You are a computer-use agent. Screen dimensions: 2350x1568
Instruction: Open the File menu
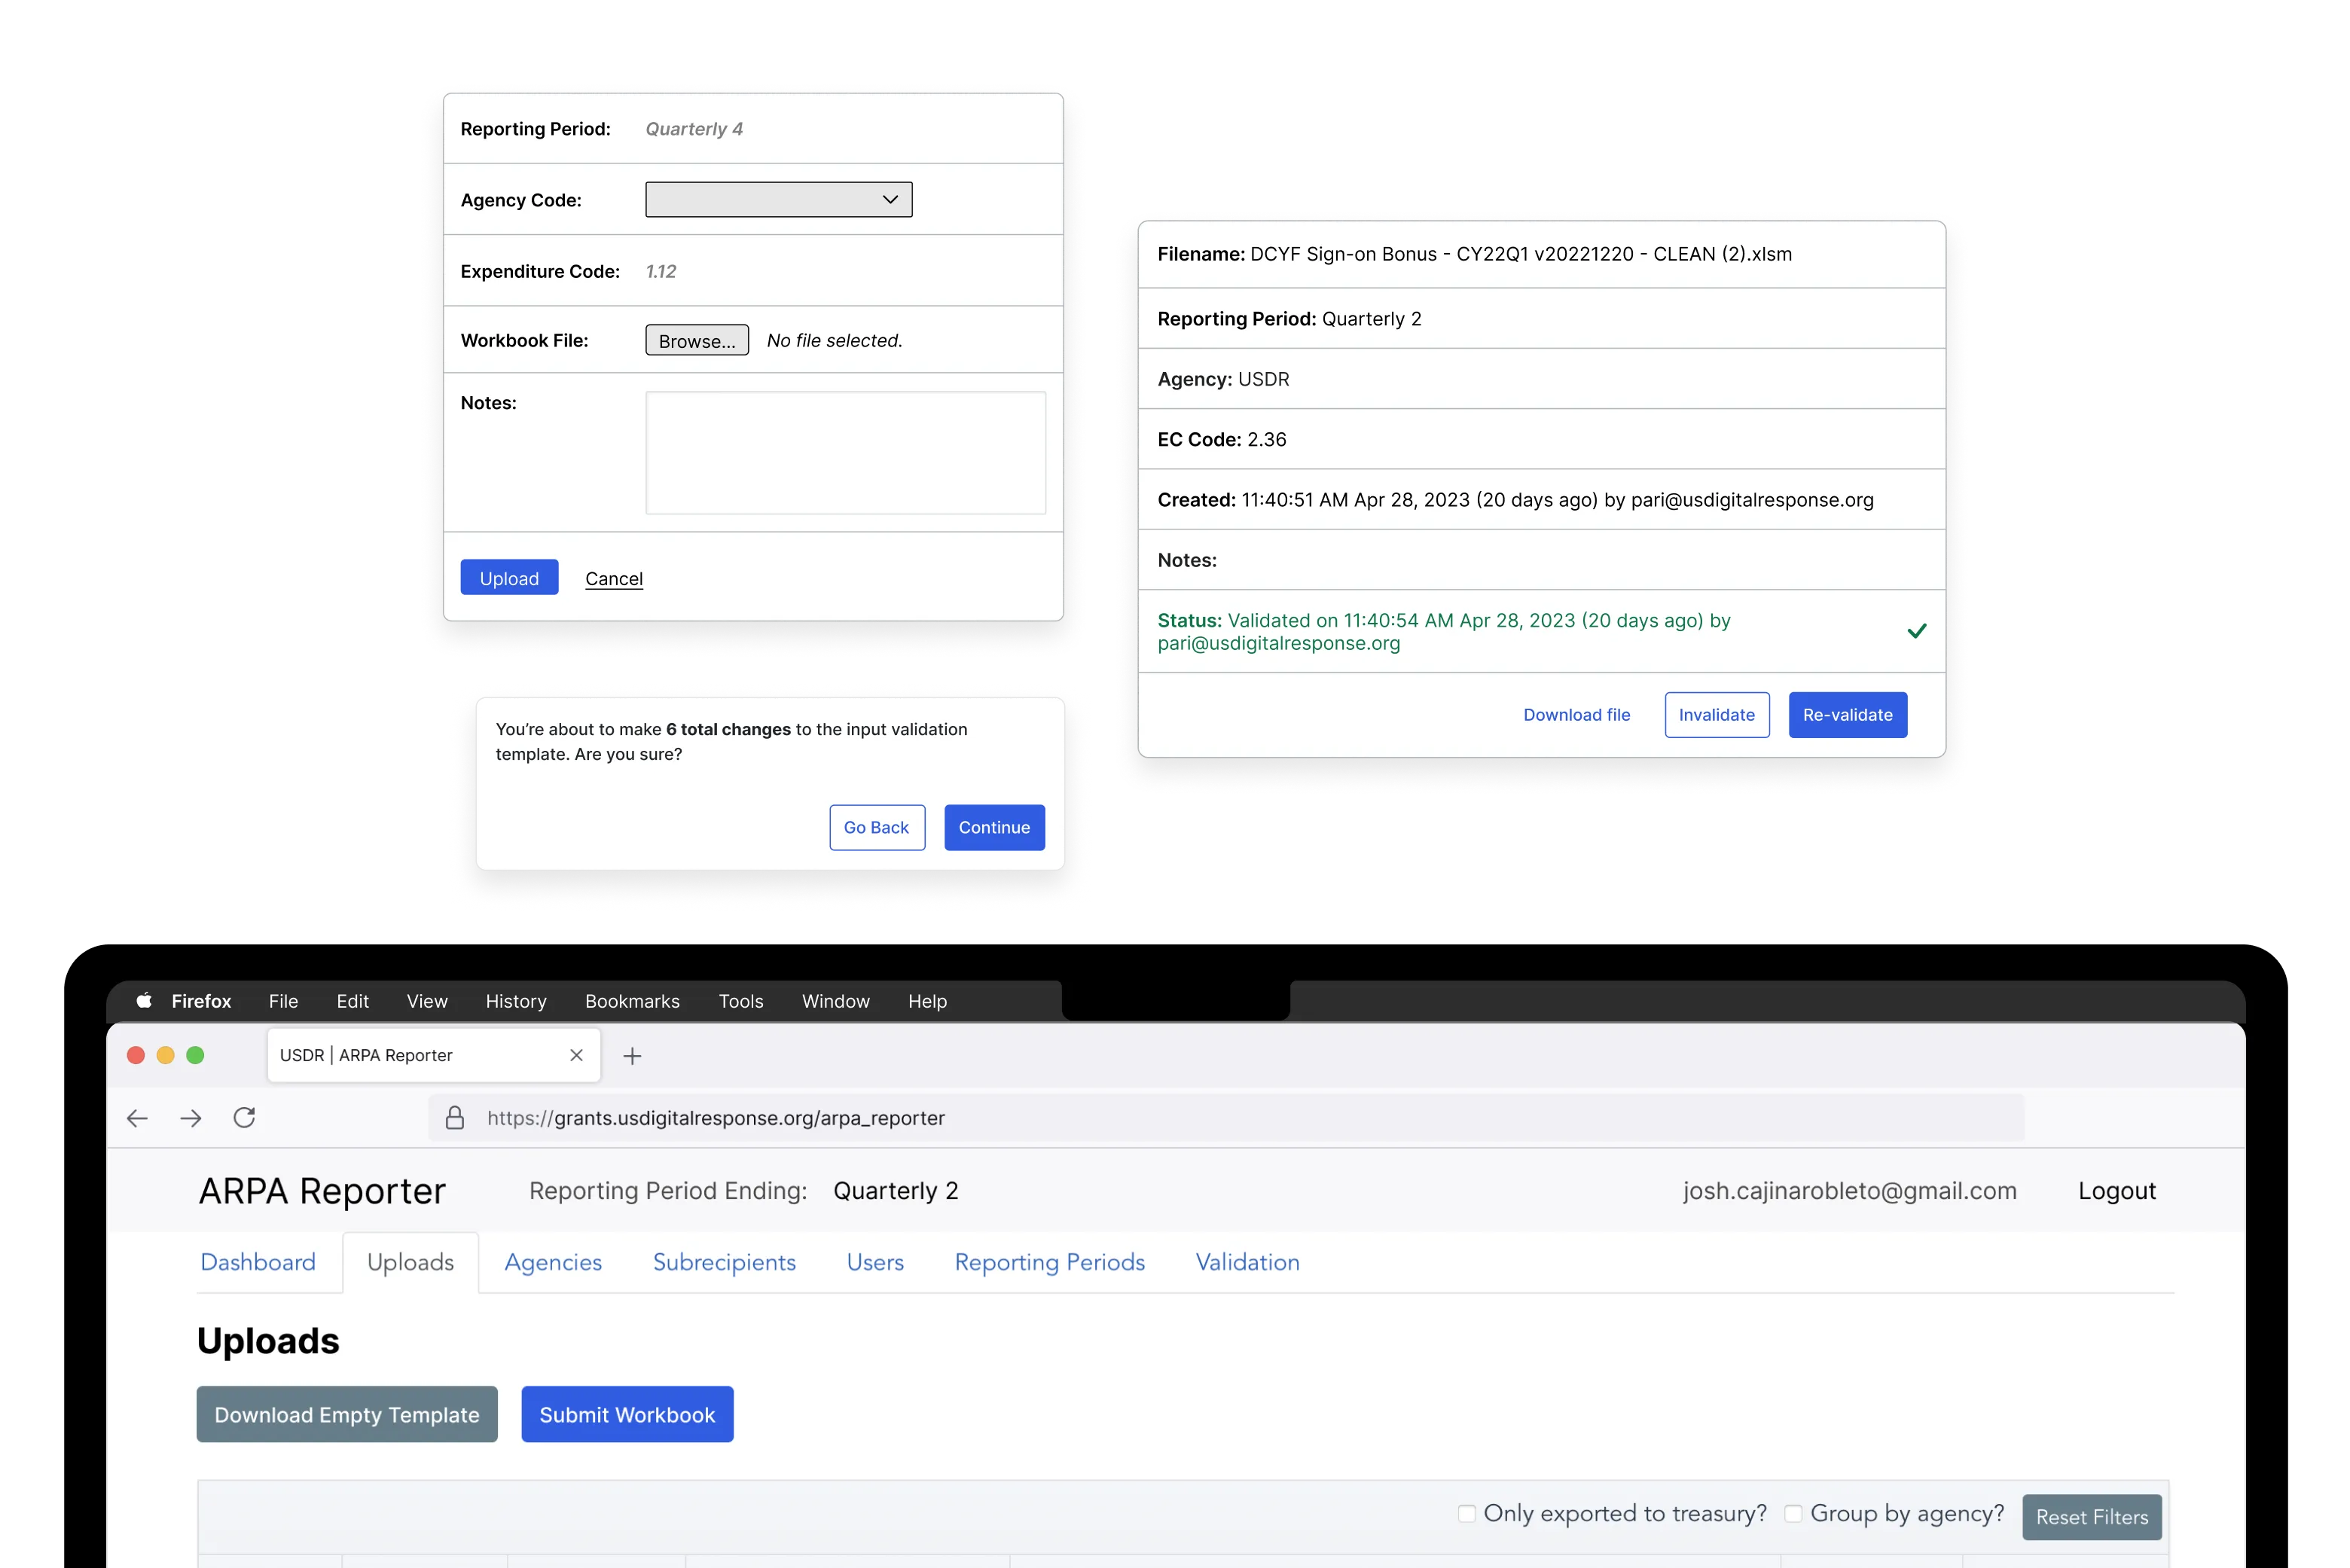point(283,1001)
